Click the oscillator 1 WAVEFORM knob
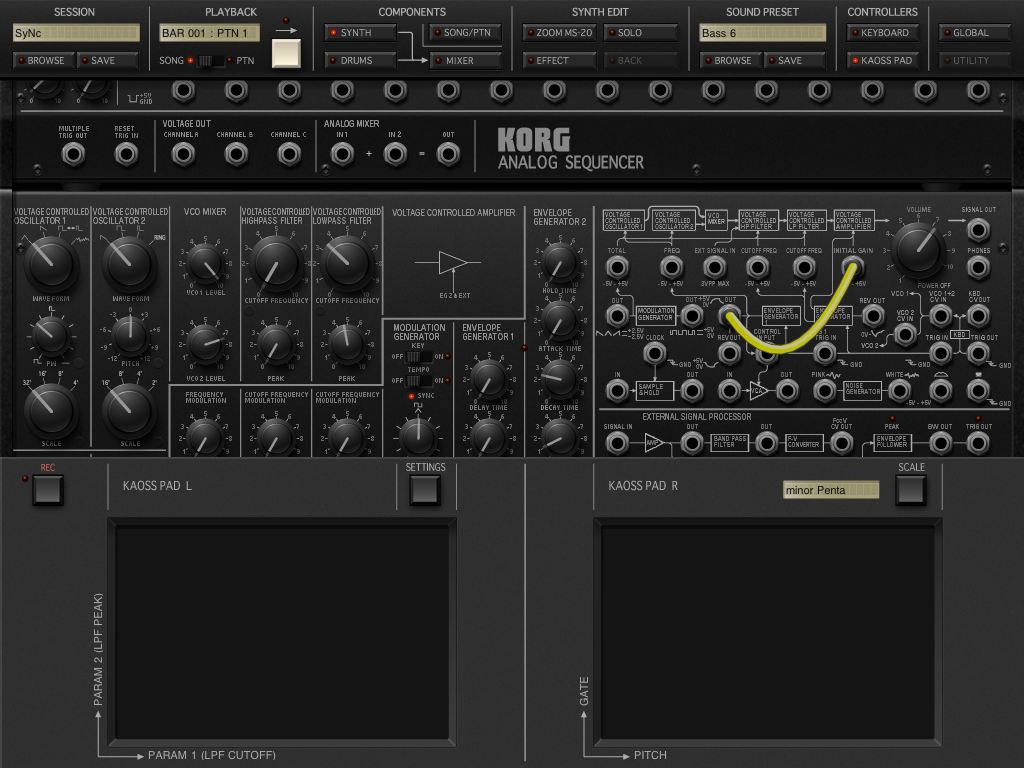1024x768 pixels. click(51, 263)
